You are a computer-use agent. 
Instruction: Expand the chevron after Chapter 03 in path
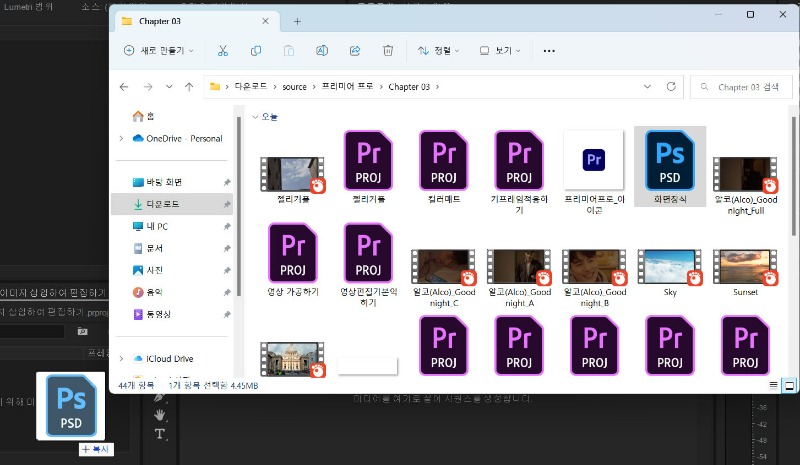[x=437, y=87]
